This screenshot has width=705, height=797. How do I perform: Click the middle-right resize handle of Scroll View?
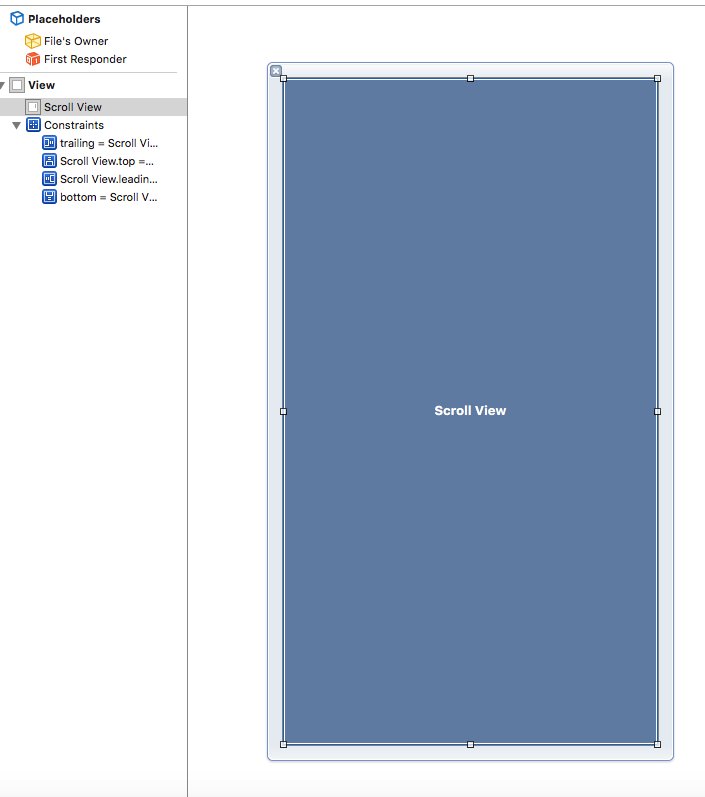pyautogui.click(x=657, y=411)
